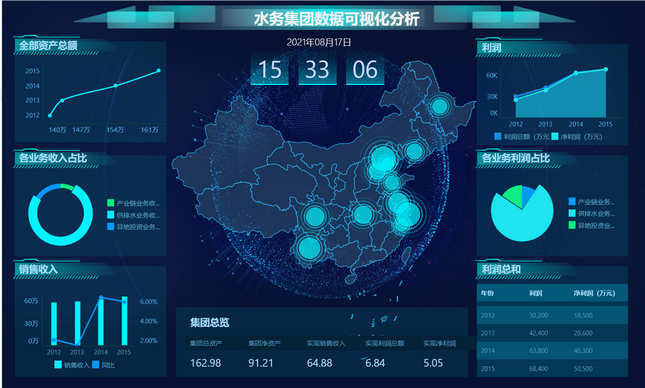
Task: Select the Yunnan bubble at the southwest of the map
Action: [x=309, y=248]
